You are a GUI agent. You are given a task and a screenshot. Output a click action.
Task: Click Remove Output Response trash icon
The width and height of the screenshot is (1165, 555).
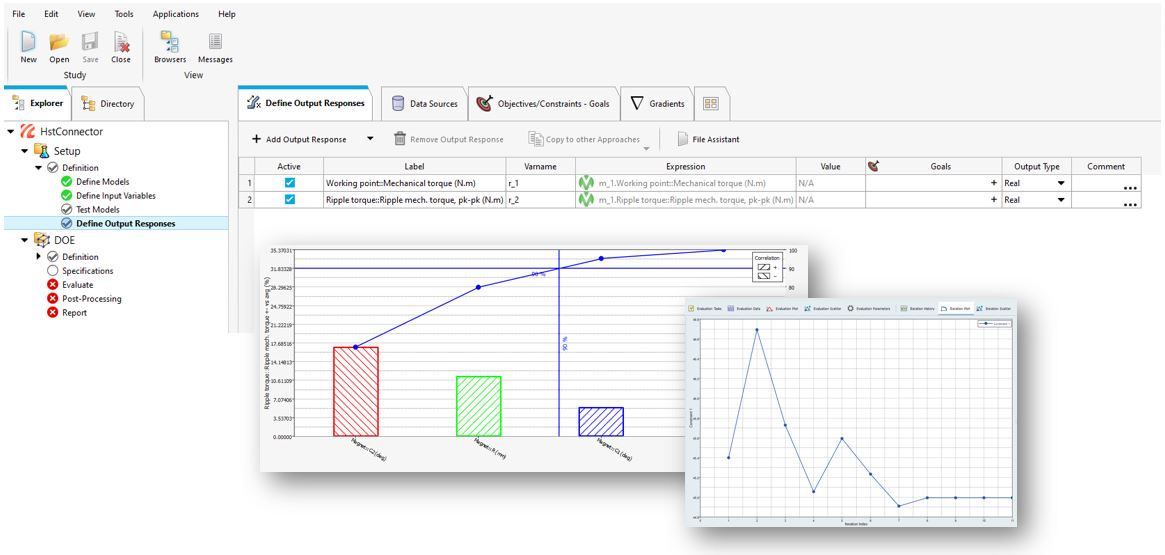tap(400, 140)
